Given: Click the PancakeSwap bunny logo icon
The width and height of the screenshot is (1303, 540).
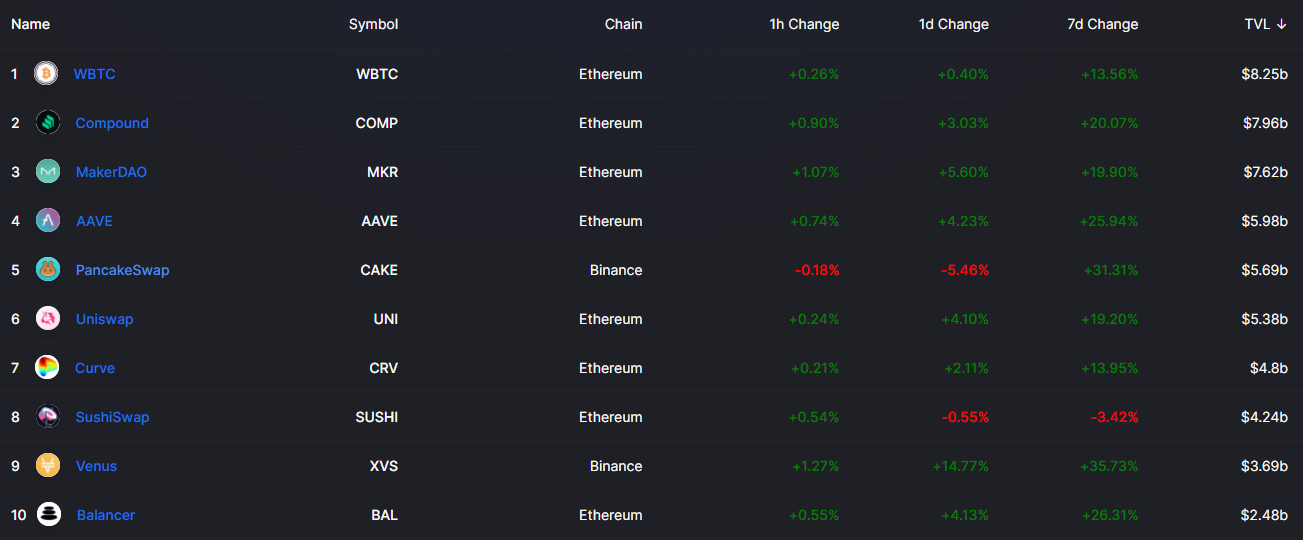Looking at the screenshot, I should tap(48, 269).
